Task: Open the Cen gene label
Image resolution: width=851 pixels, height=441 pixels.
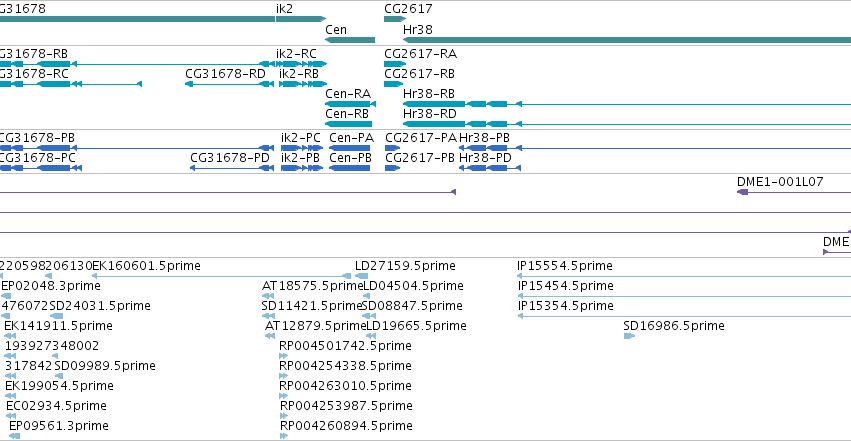Action: [336, 30]
